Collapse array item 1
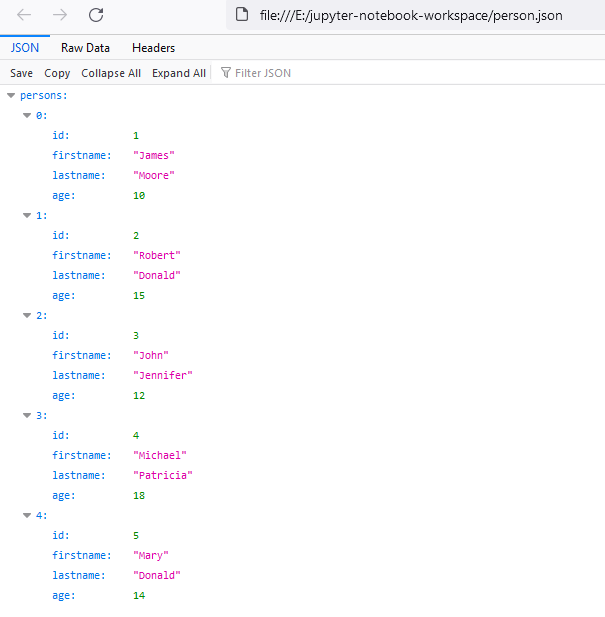This screenshot has width=605, height=617. (x=27, y=216)
